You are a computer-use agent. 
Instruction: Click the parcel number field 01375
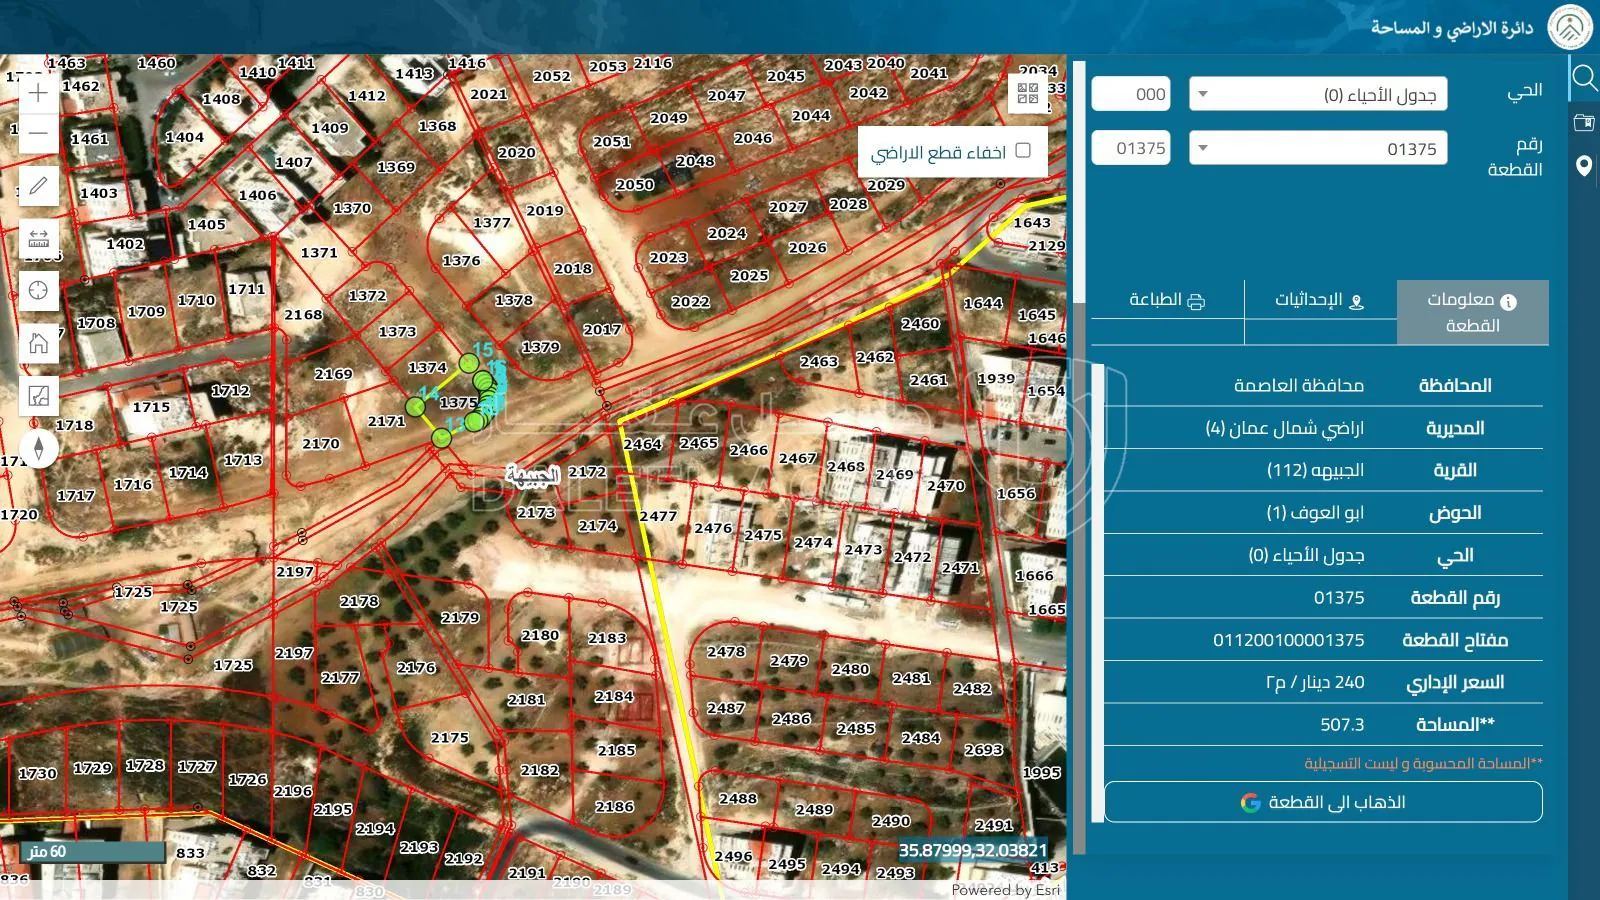1131,148
